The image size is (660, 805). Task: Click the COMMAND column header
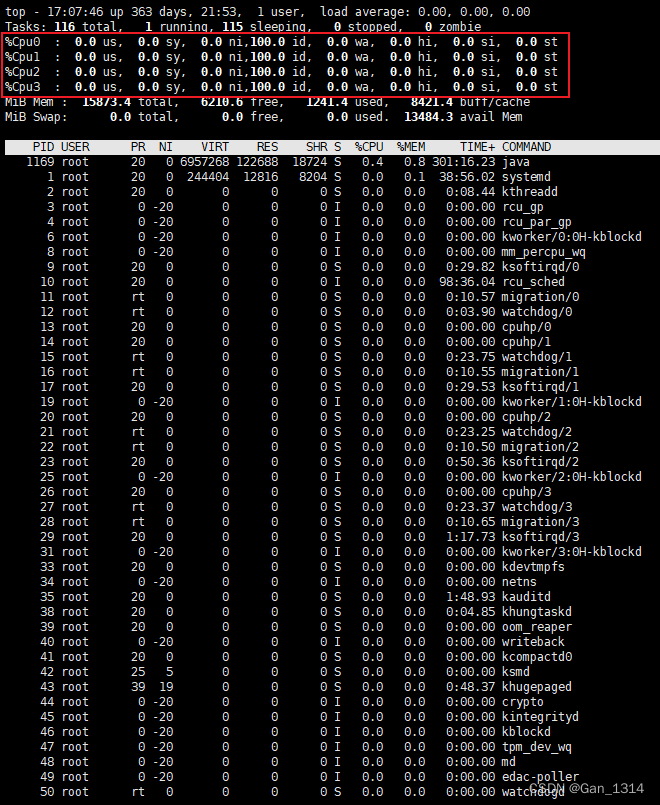(526, 147)
